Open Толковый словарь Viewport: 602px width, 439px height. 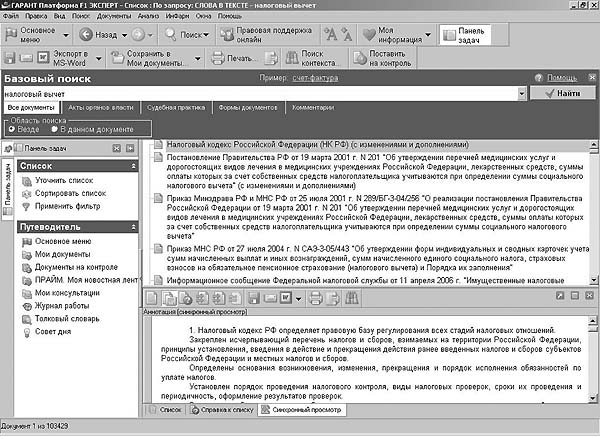pos(67,318)
